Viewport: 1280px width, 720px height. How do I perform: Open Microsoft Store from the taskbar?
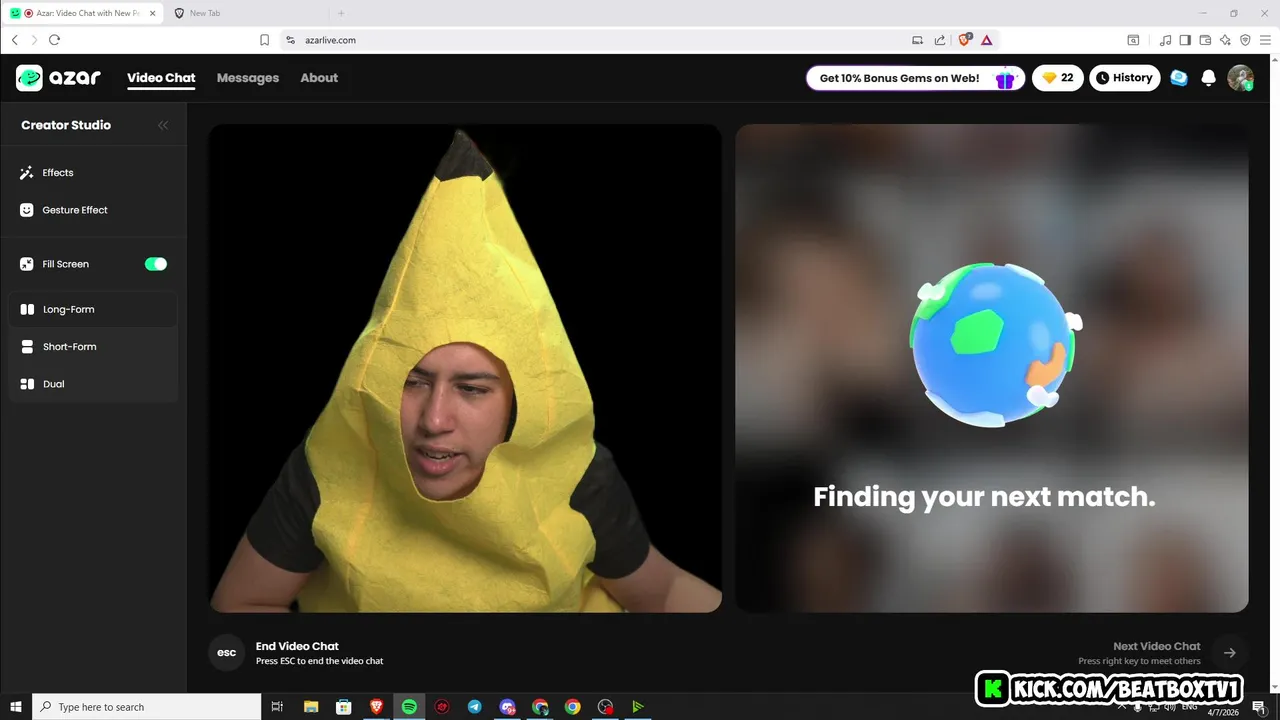tap(343, 707)
